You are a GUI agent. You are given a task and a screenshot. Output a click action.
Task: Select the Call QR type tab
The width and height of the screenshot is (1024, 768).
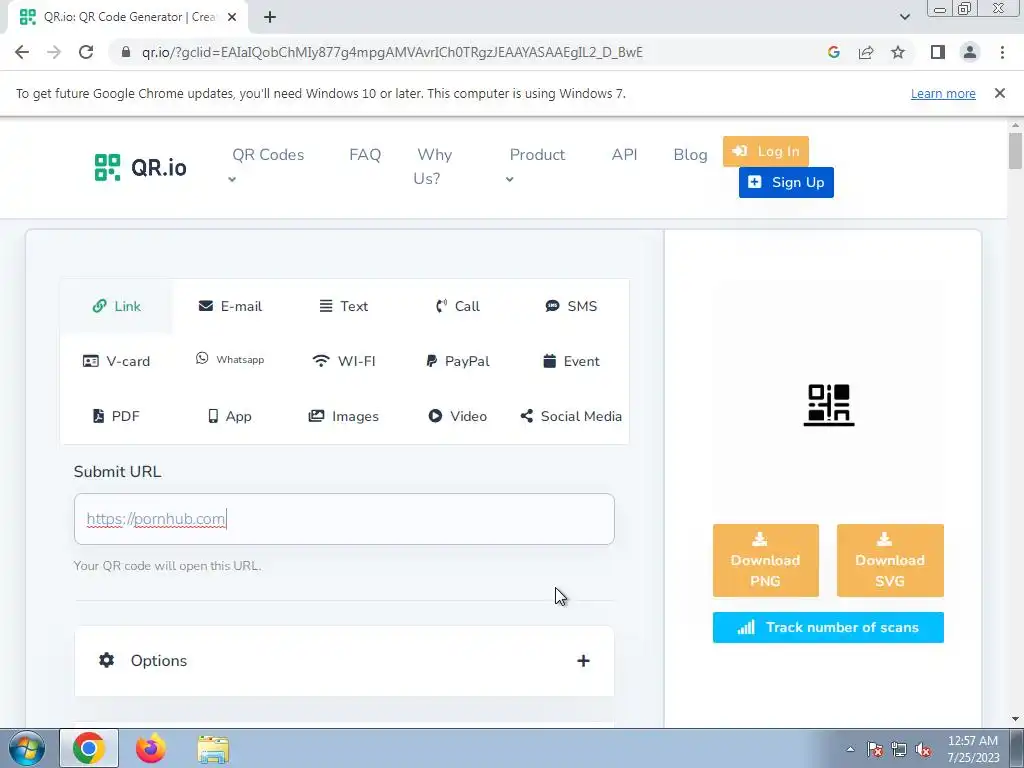(x=458, y=306)
